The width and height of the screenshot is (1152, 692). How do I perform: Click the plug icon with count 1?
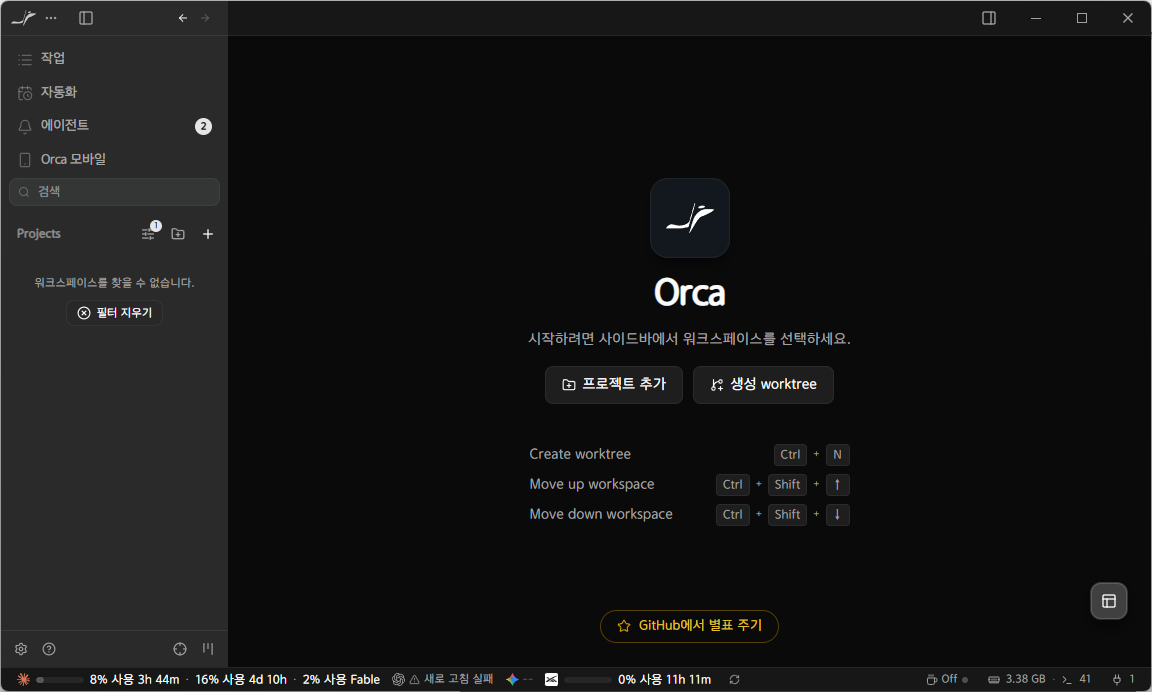[1124, 680]
